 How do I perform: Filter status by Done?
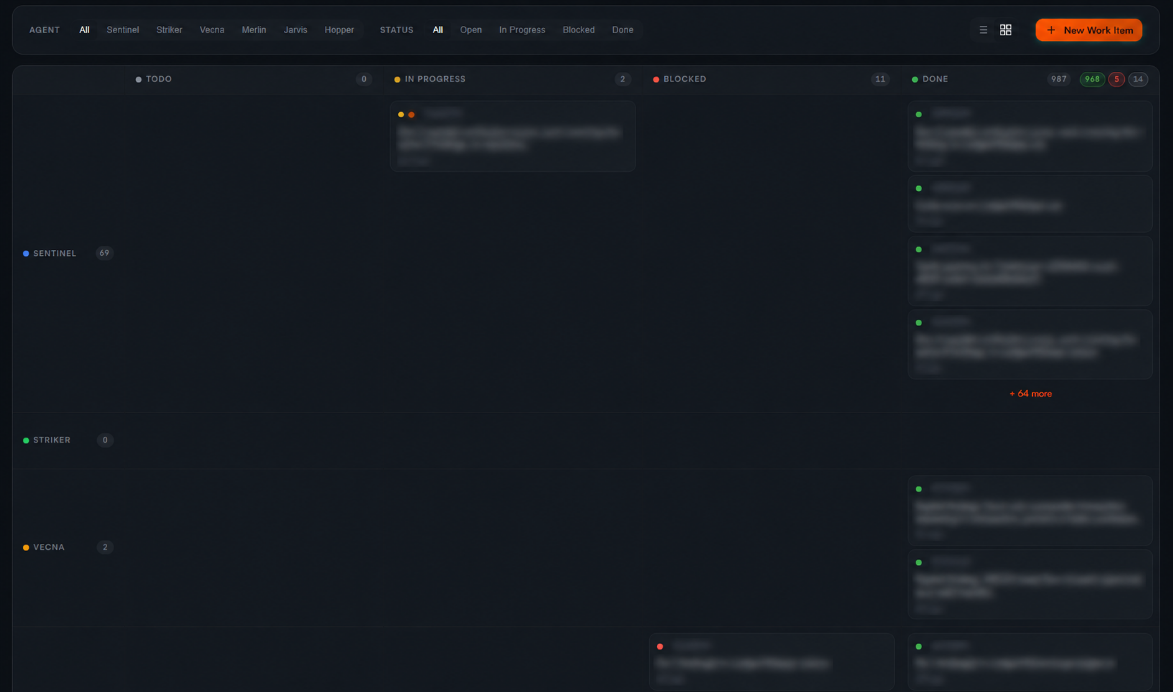click(x=622, y=30)
